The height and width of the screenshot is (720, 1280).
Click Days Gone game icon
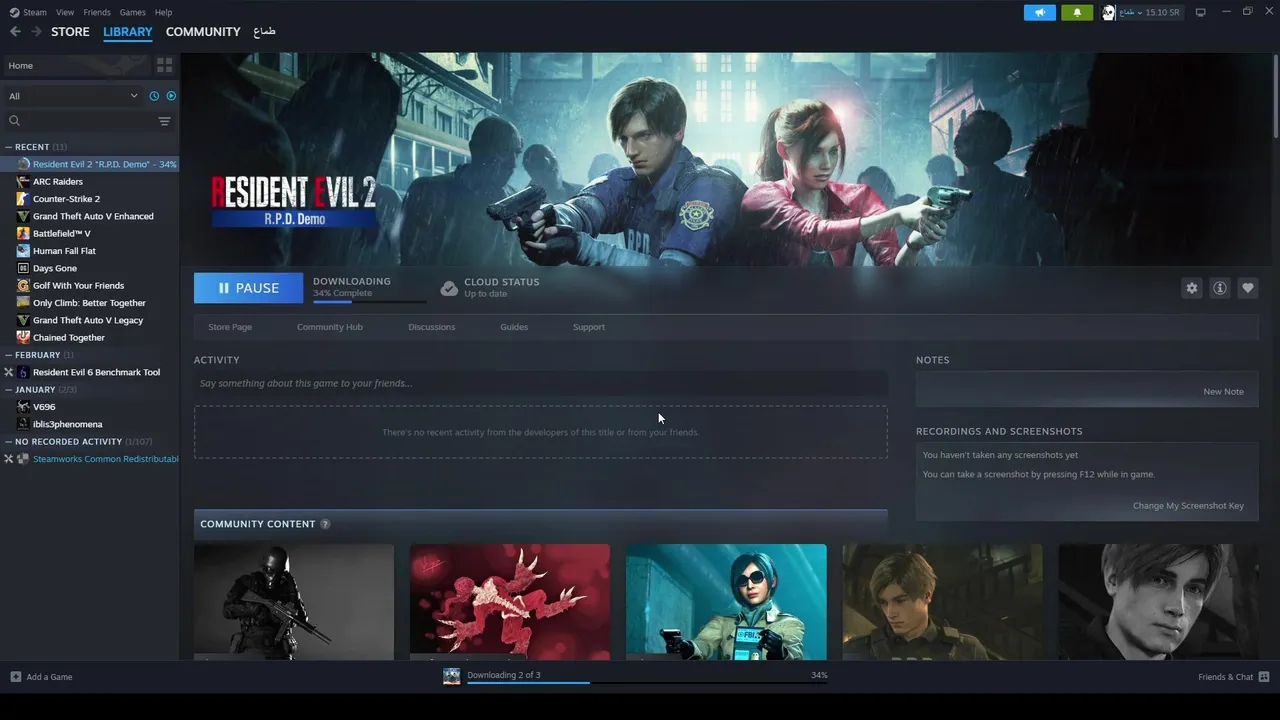23,268
